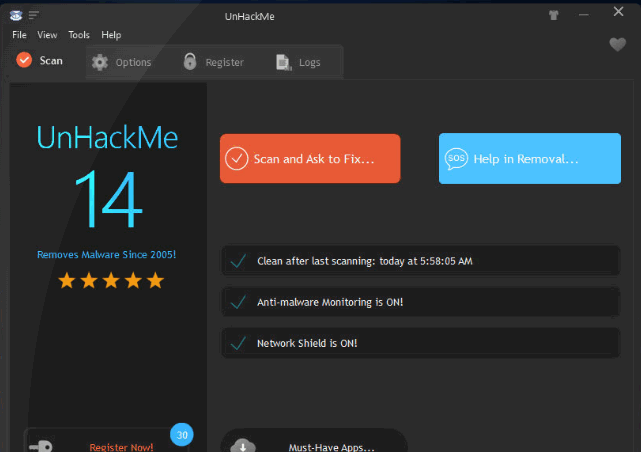Open the Help menu
This screenshot has height=452, width=641.
coord(111,35)
